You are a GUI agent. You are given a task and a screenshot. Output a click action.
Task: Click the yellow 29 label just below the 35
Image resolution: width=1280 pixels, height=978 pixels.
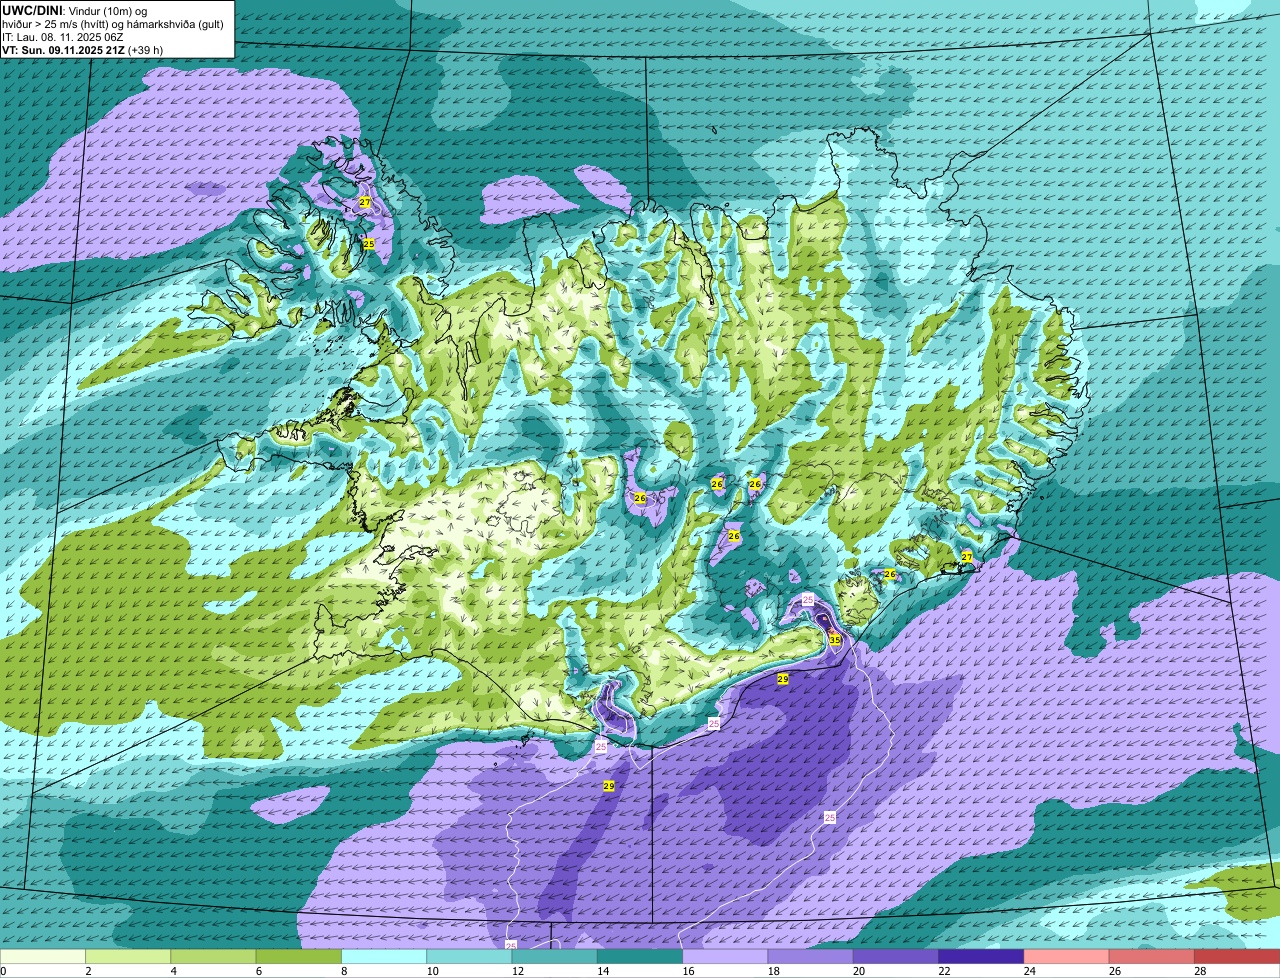[x=783, y=679]
